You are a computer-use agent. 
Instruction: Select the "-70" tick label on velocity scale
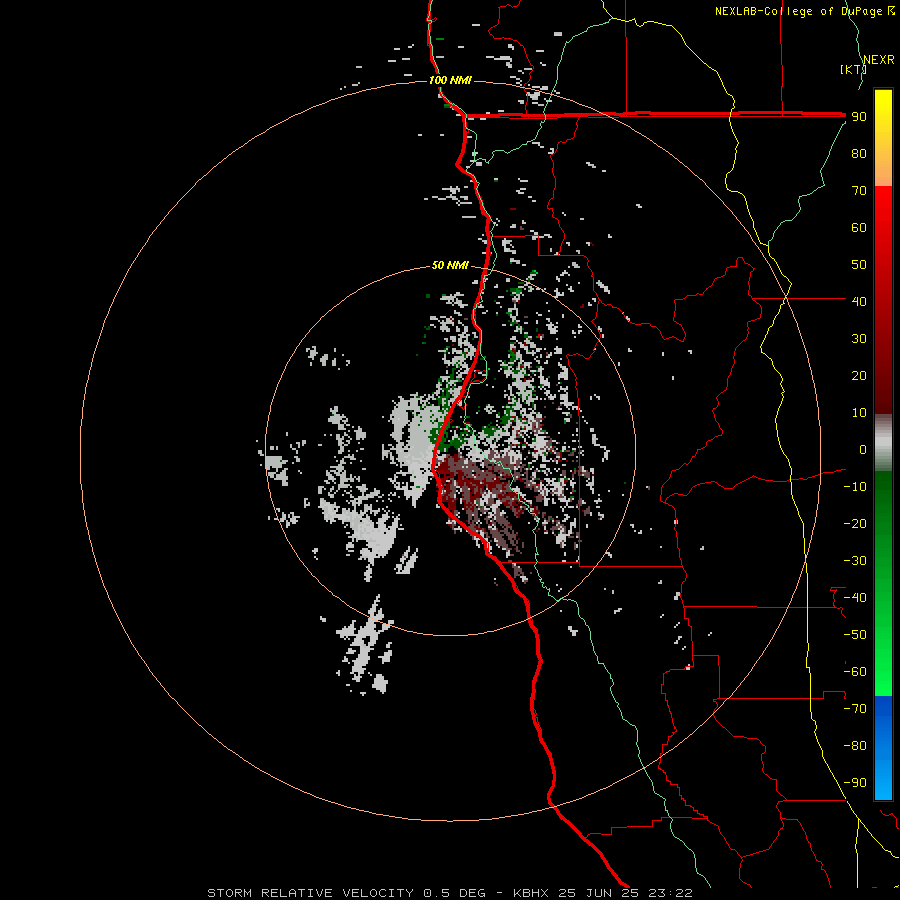pos(855,709)
